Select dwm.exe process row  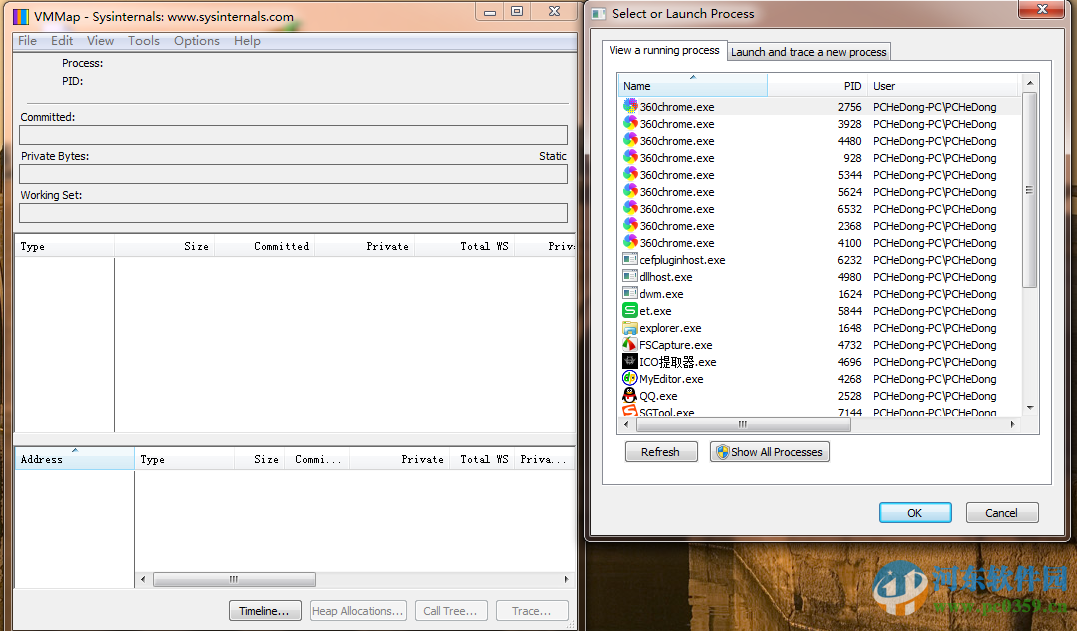click(819, 293)
